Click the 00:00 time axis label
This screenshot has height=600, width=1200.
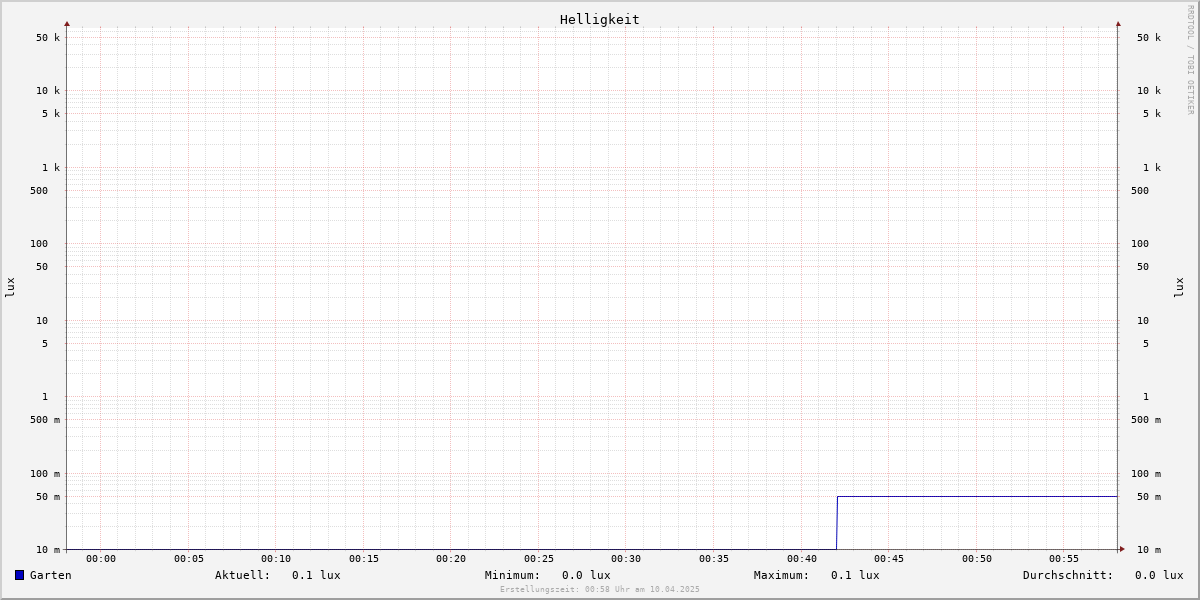click(x=101, y=559)
